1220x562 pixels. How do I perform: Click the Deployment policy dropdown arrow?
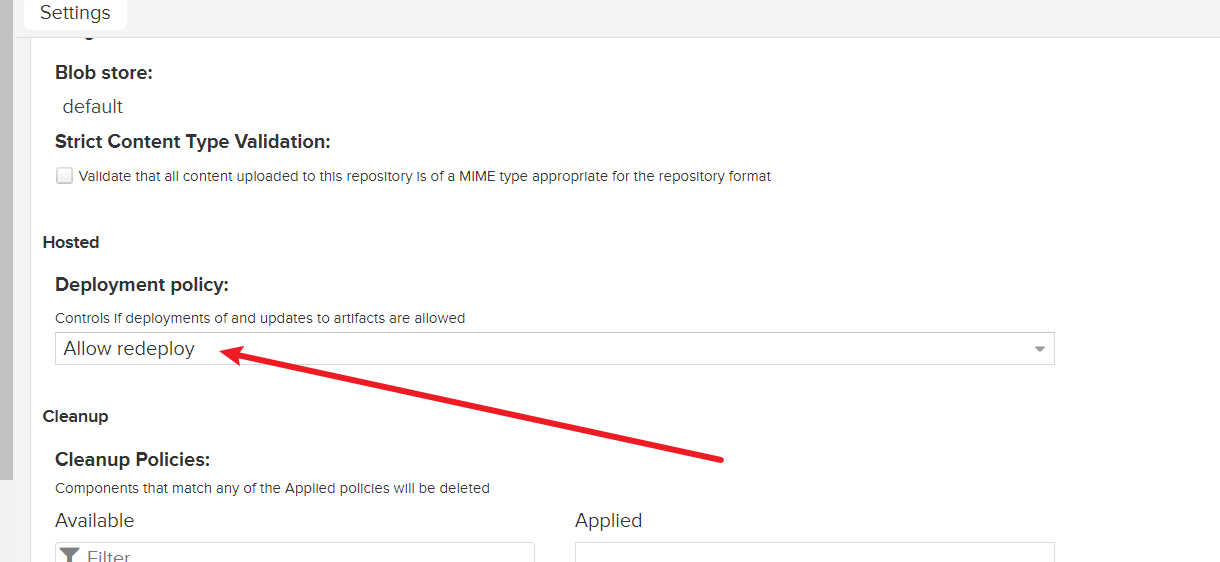click(1039, 349)
